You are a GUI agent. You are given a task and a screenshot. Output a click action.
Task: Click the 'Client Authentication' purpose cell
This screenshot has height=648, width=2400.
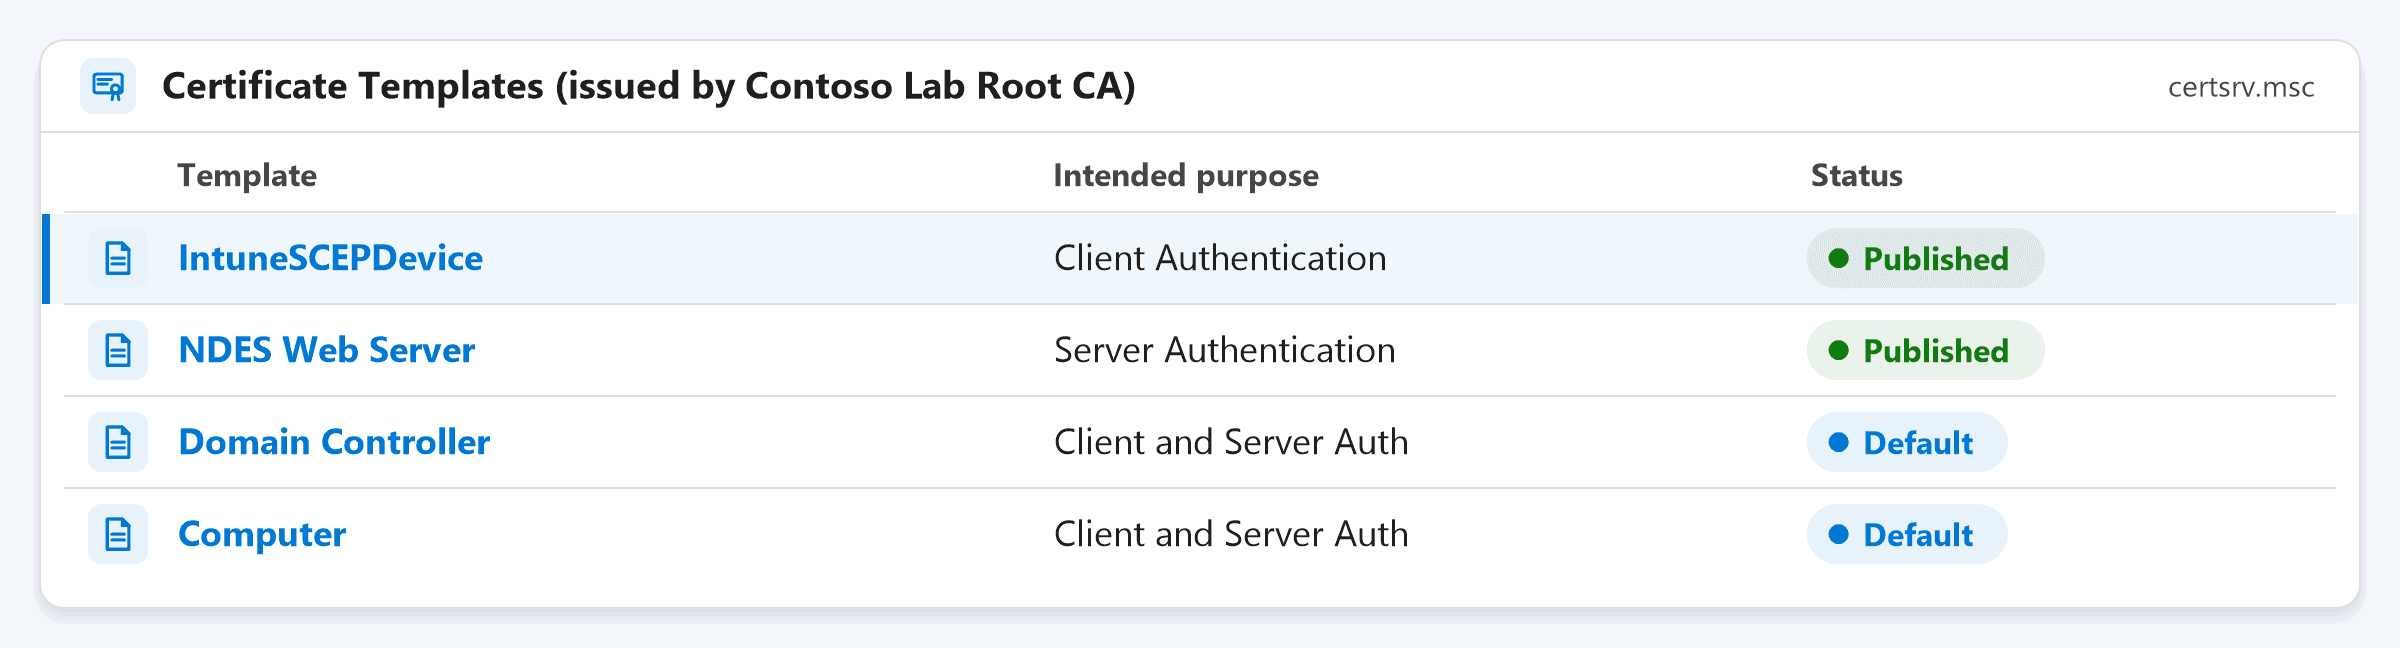tap(1220, 258)
